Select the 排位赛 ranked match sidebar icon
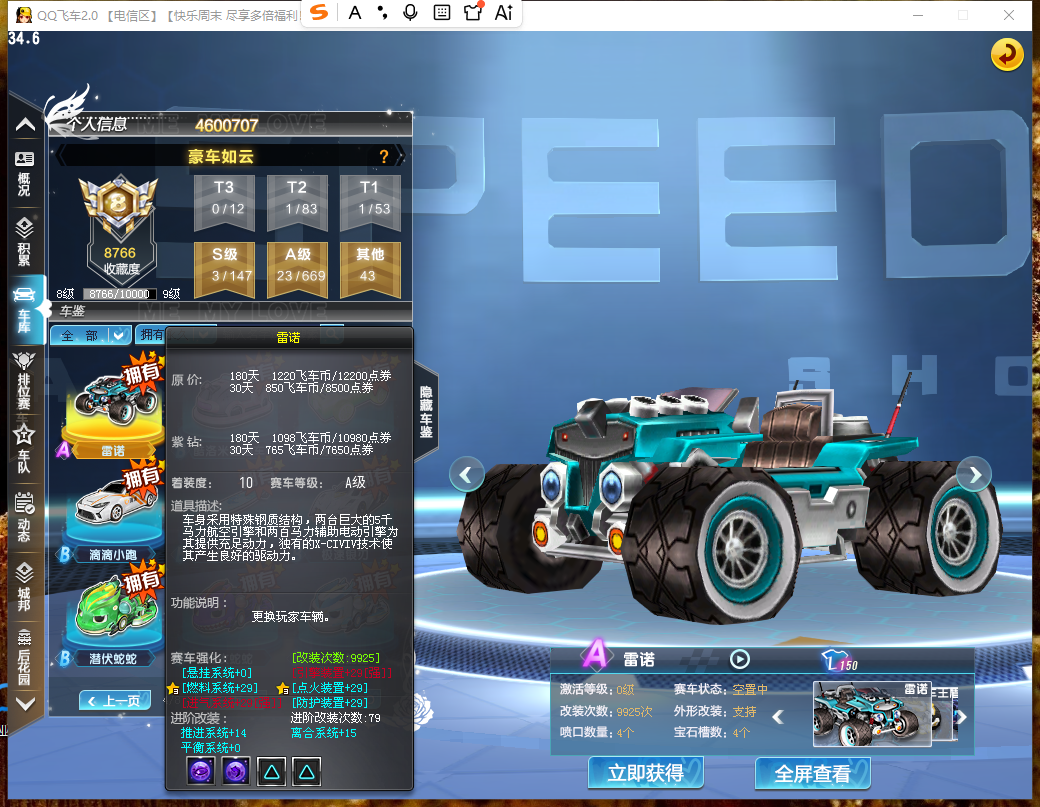This screenshot has height=807, width=1040. 24,381
